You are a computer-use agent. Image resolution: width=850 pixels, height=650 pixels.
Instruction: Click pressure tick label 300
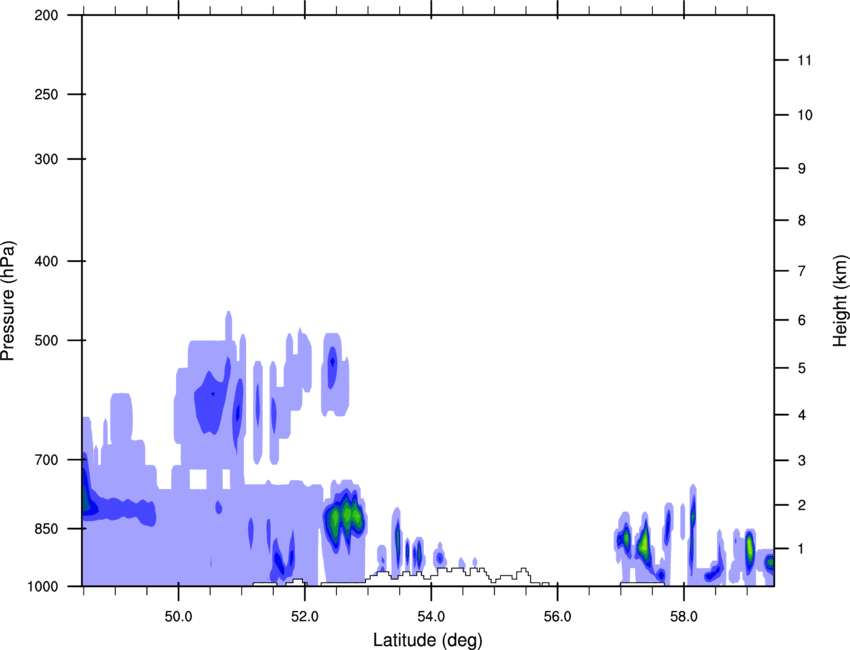point(46,159)
